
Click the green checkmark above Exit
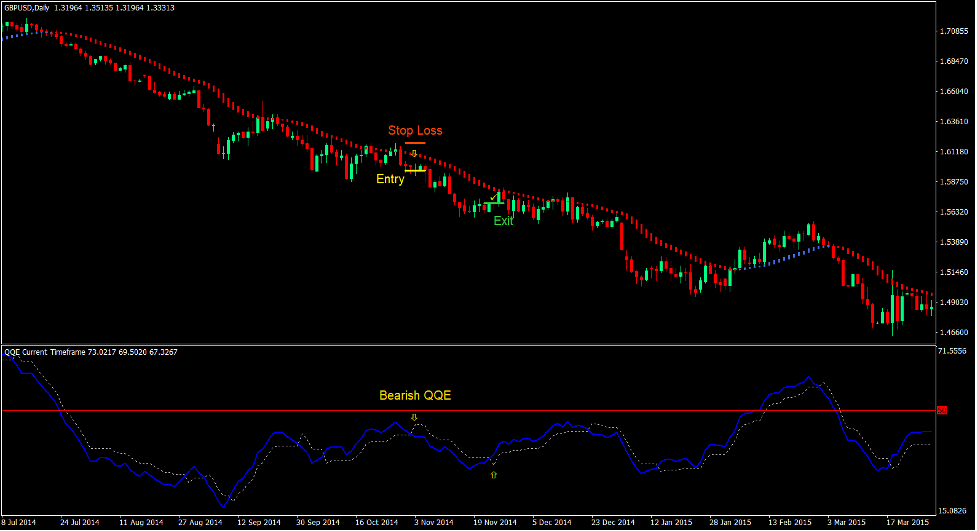(x=496, y=198)
